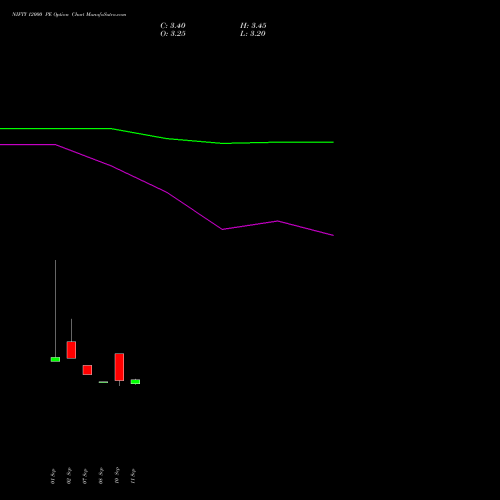Select the close value C: 3.40
The image size is (500, 500).
tap(173, 26)
